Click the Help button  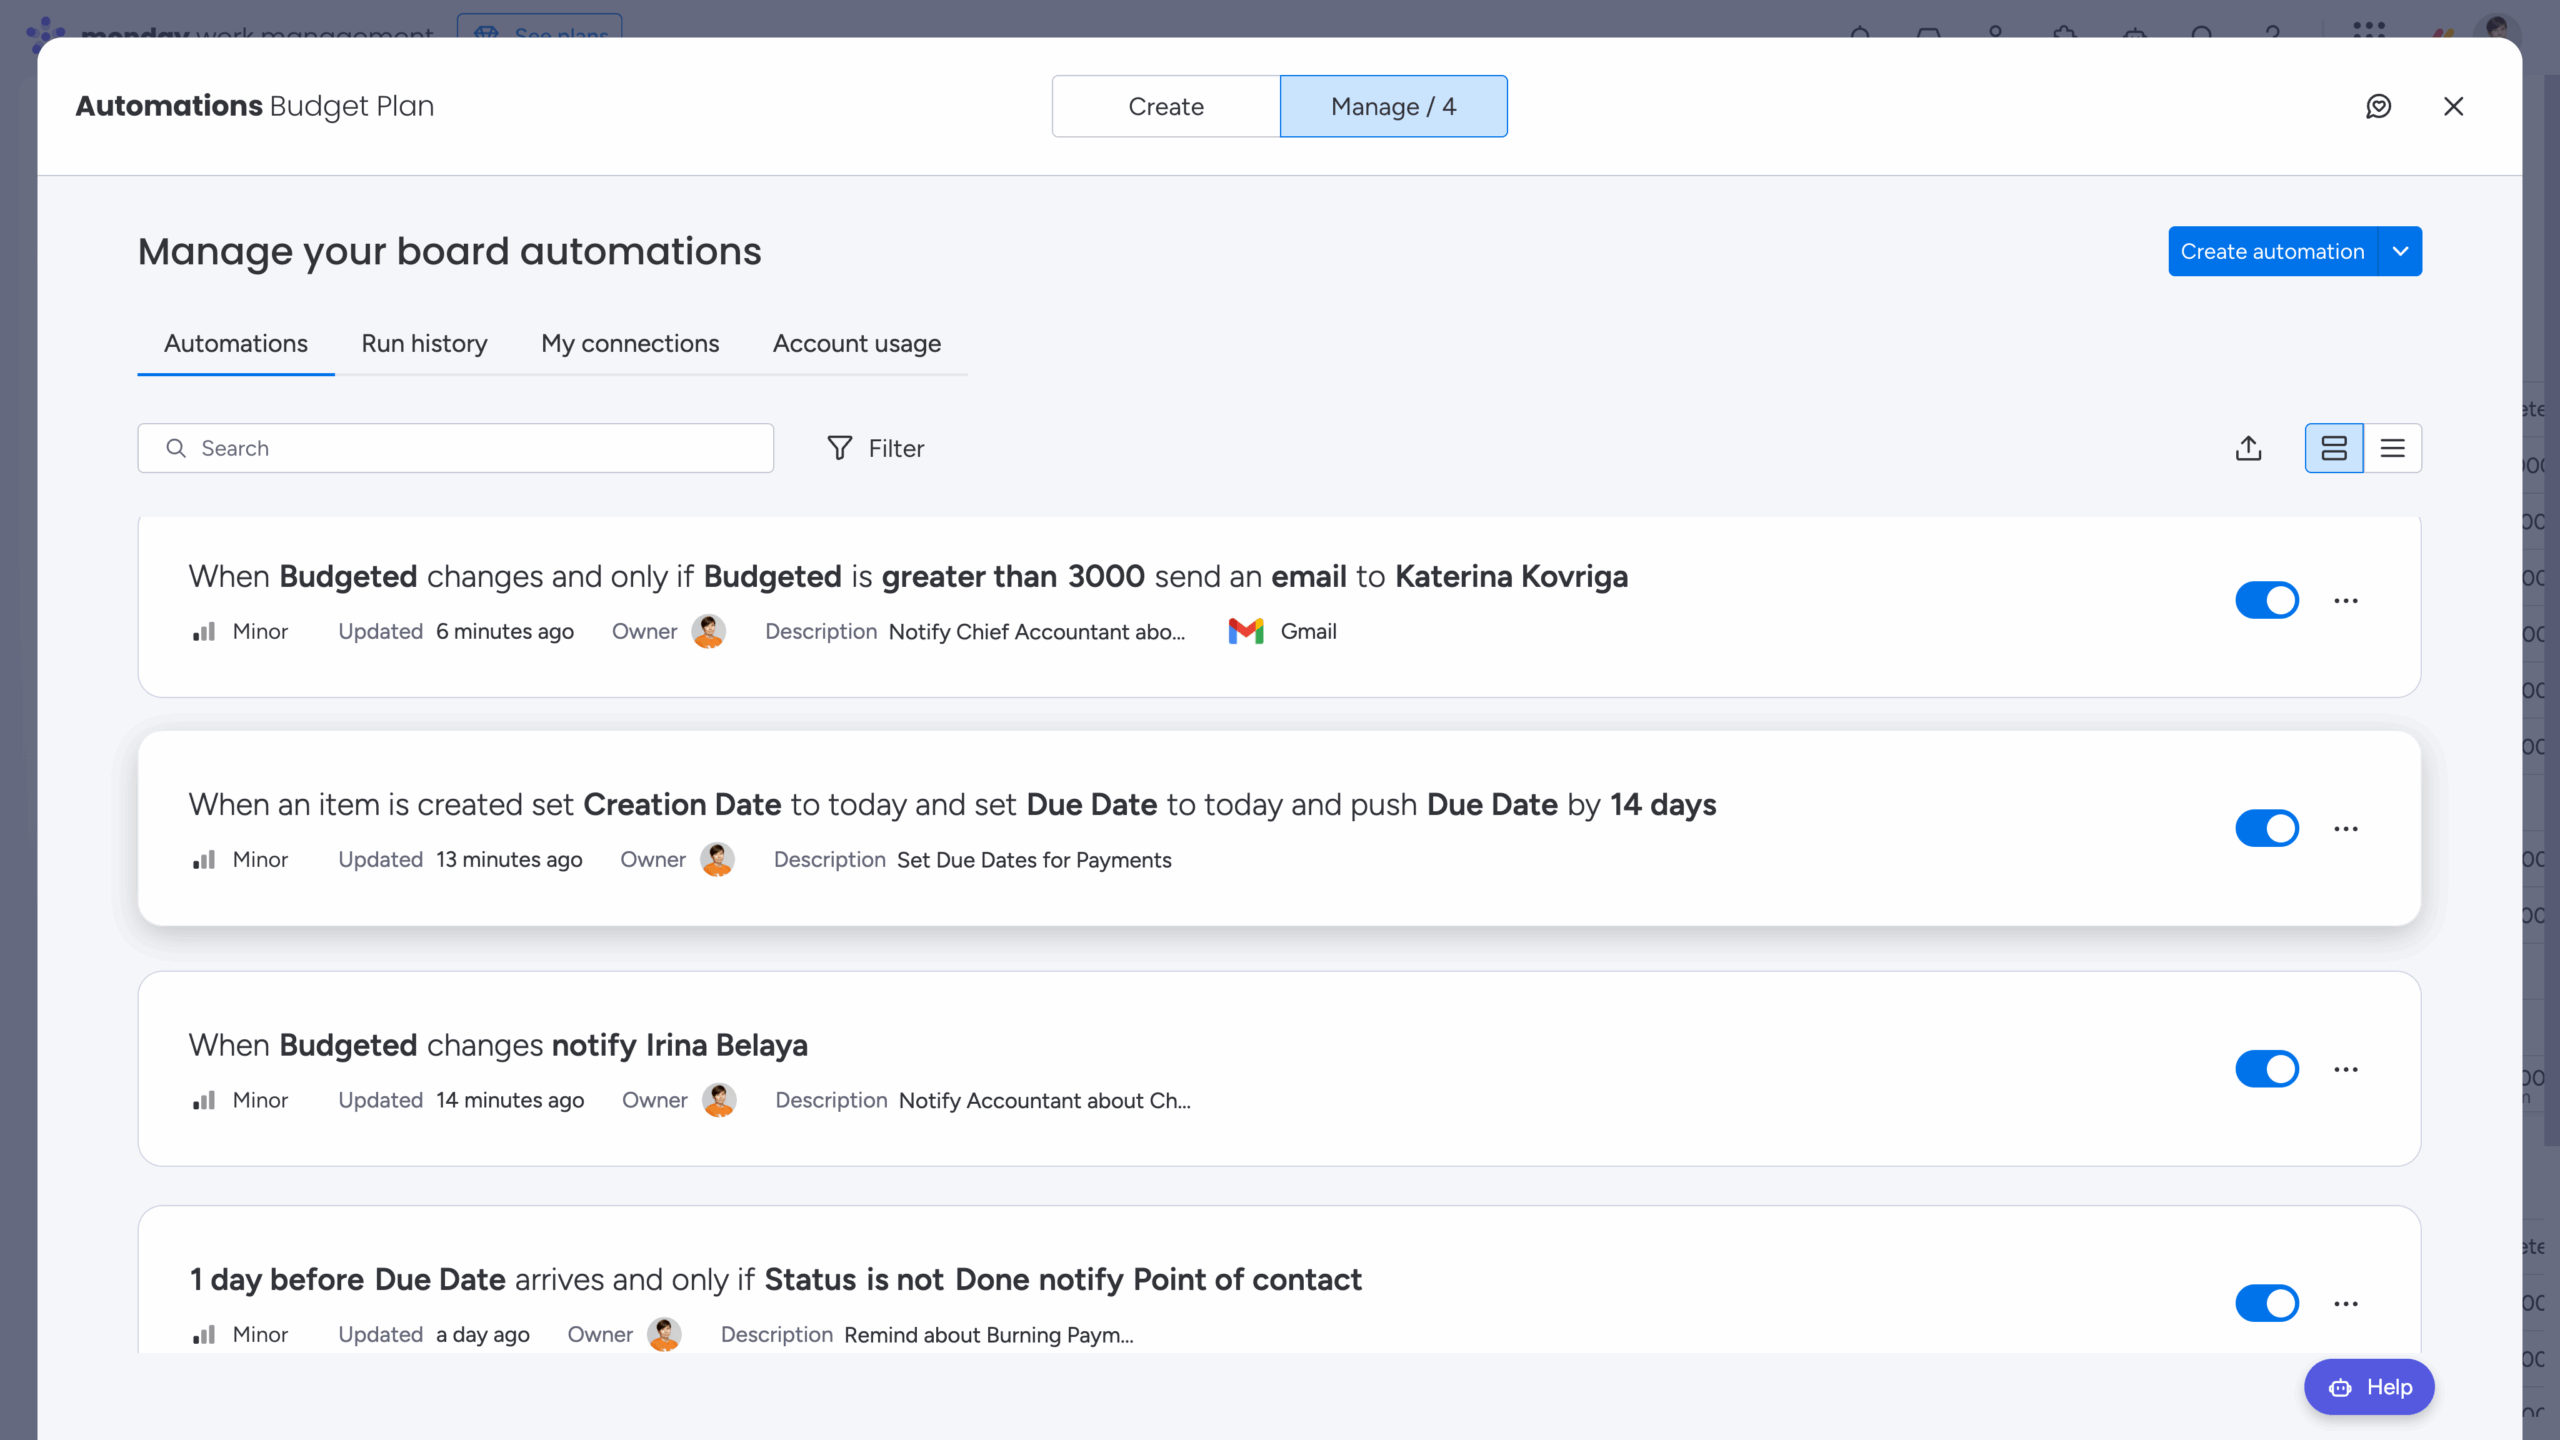tap(2369, 1387)
